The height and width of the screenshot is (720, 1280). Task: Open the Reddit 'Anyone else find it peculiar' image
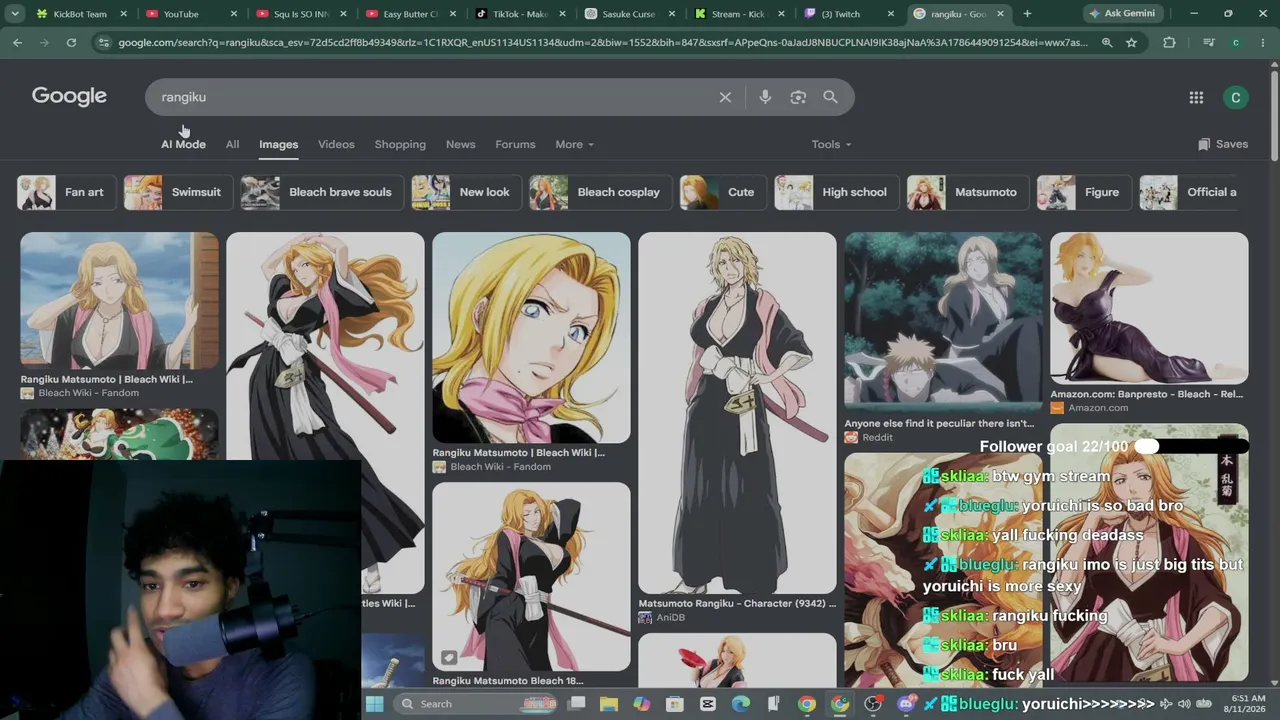(x=943, y=322)
